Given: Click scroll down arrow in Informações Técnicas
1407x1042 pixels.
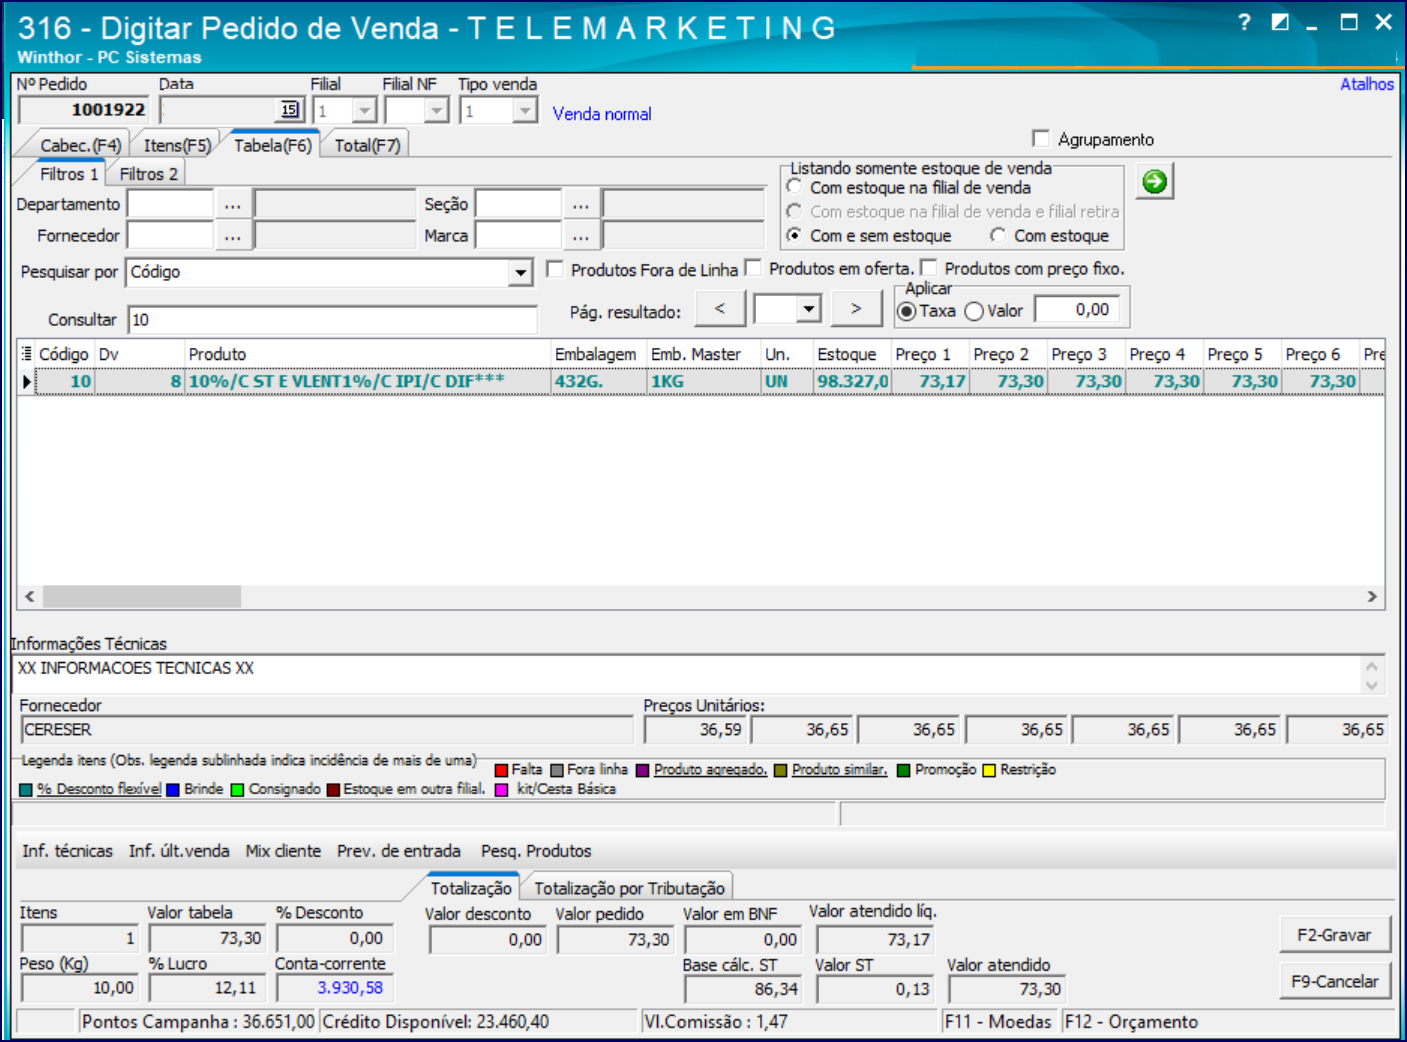Looking at the screenshot, I should [1372, 685].
